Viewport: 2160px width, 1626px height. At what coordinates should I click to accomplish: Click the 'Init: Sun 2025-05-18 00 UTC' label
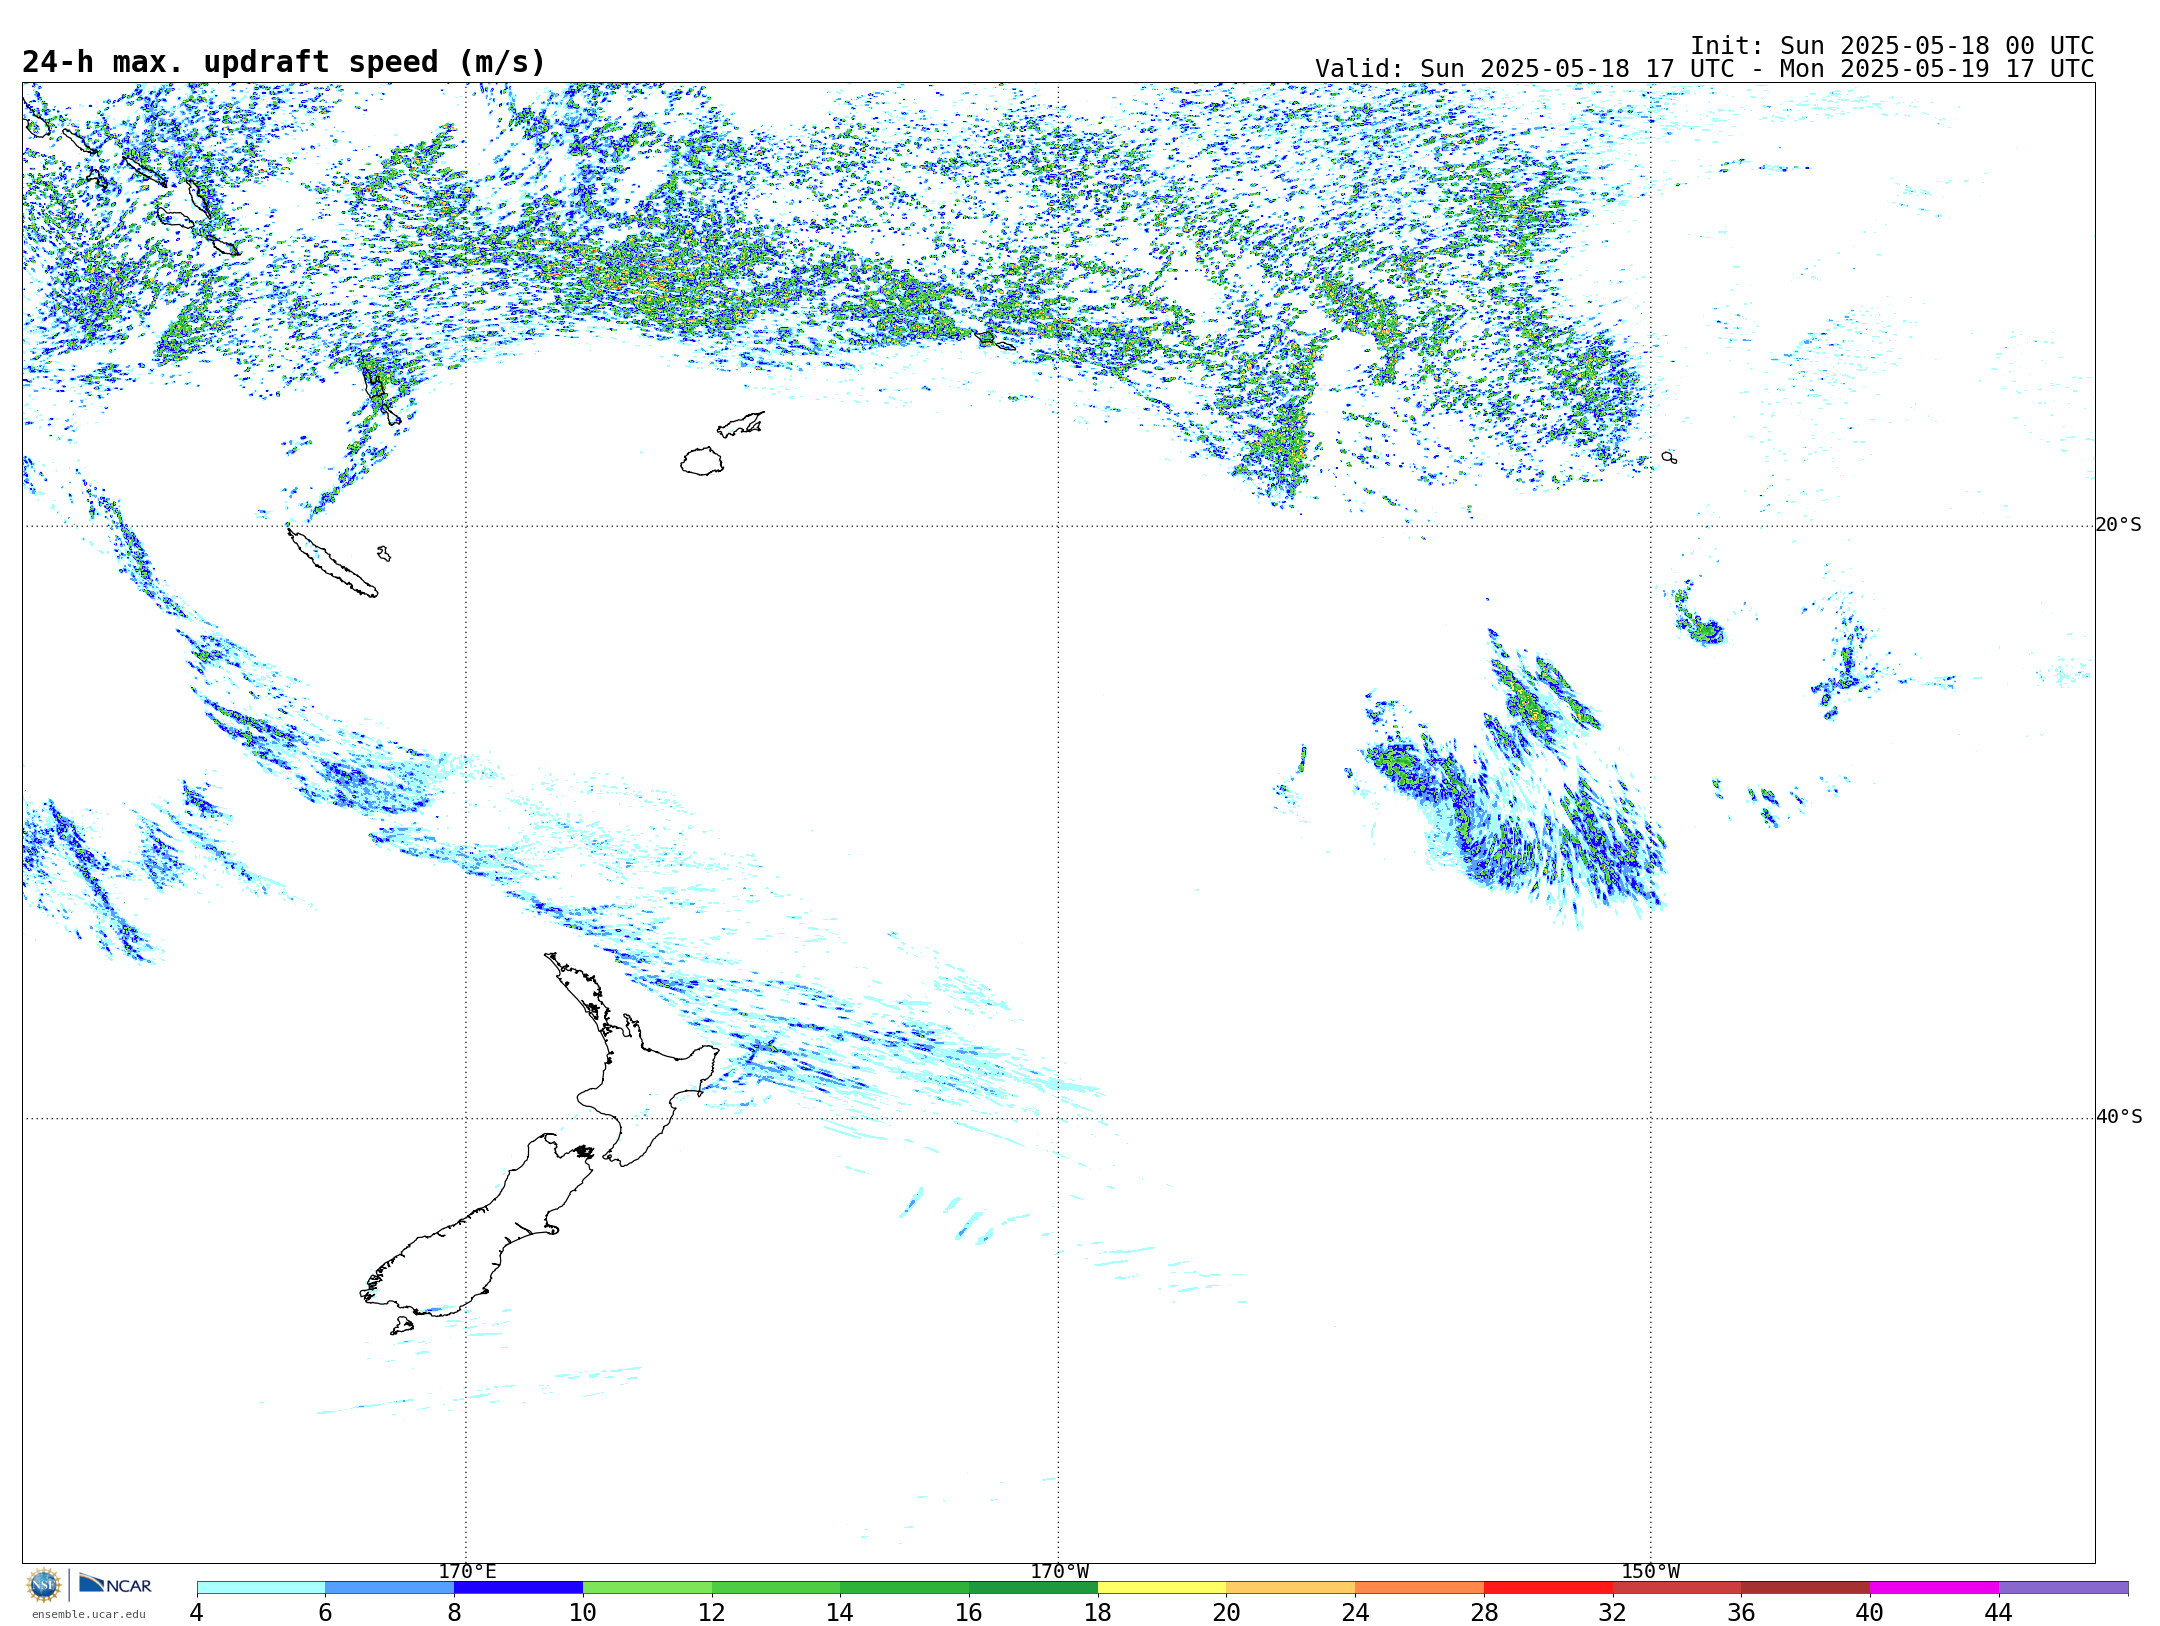(1891, 46)
